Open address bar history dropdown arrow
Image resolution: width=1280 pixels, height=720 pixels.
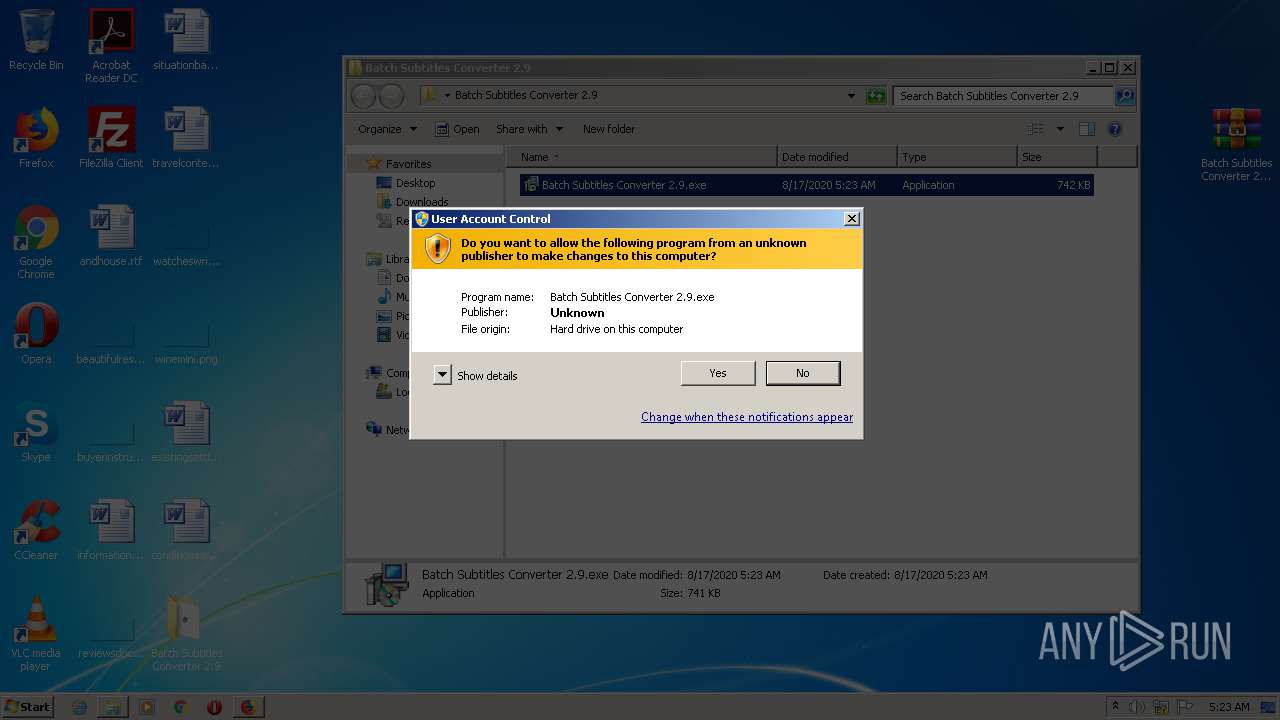pos(851,96)
